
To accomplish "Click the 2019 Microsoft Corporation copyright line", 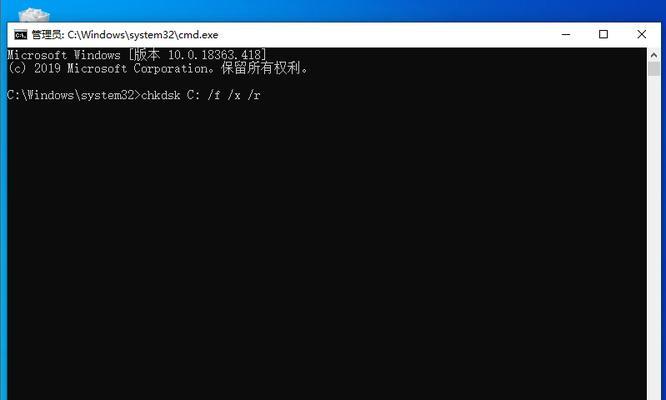I will (x=158, y=68).
